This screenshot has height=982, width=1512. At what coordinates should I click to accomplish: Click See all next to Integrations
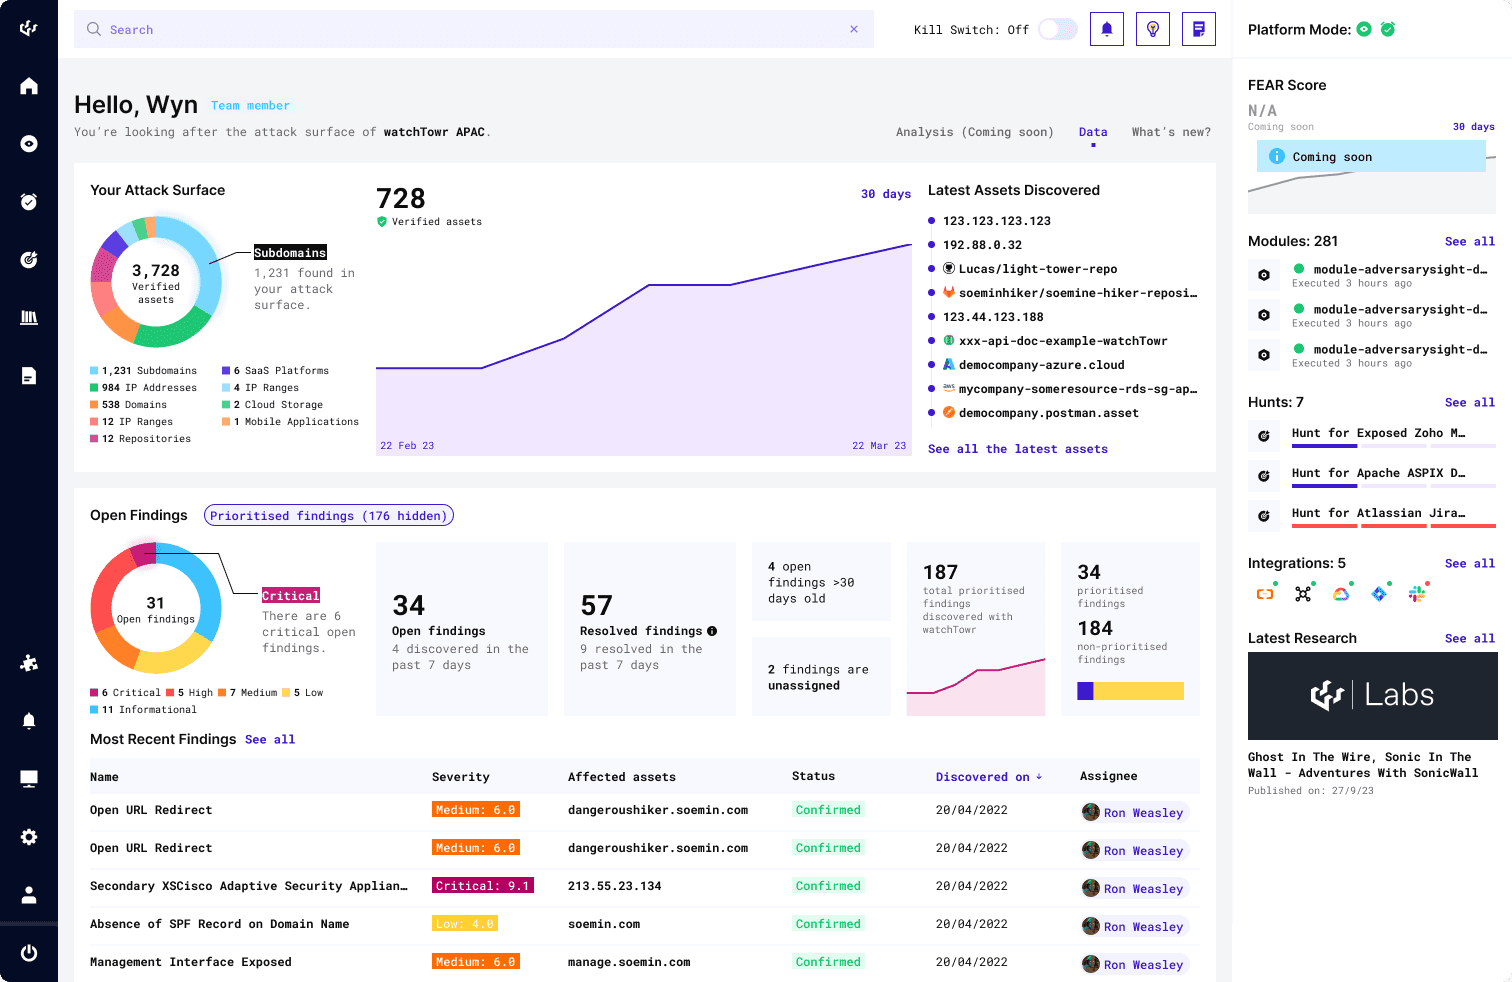click(1470, 564)
